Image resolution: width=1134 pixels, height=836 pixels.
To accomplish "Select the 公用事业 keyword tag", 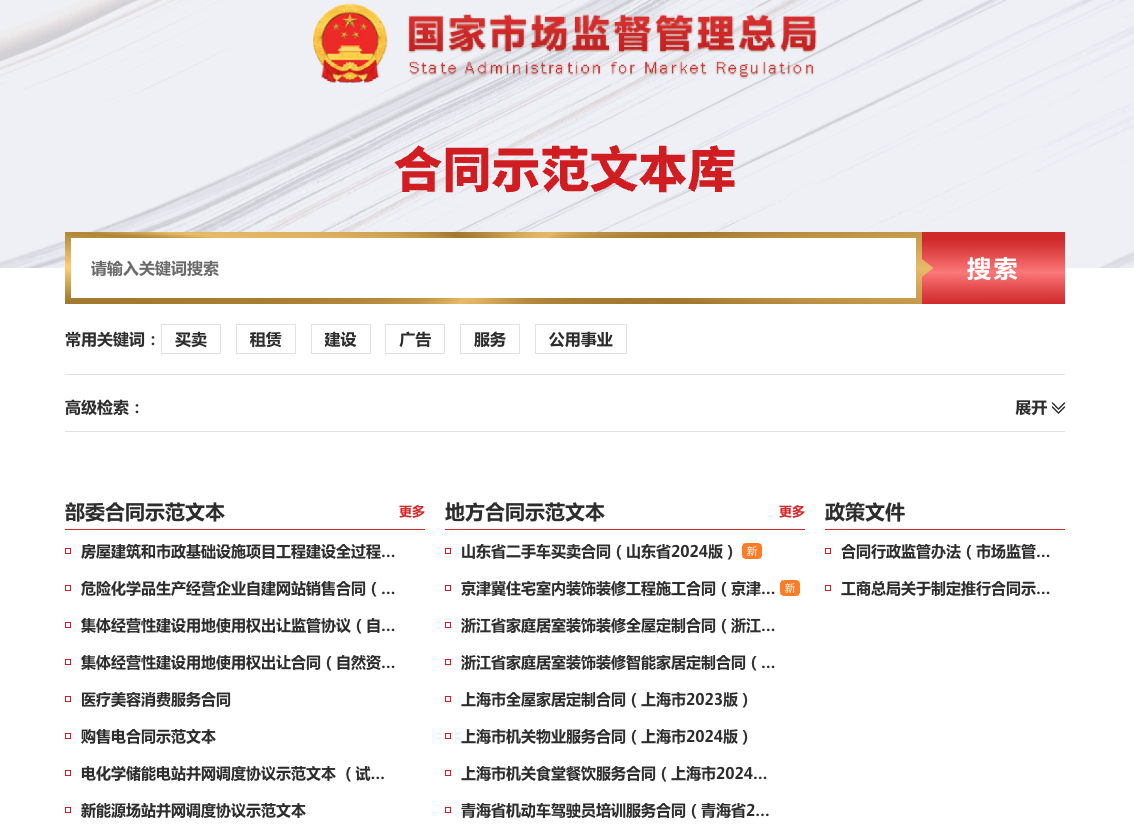I will coord(580,339).
